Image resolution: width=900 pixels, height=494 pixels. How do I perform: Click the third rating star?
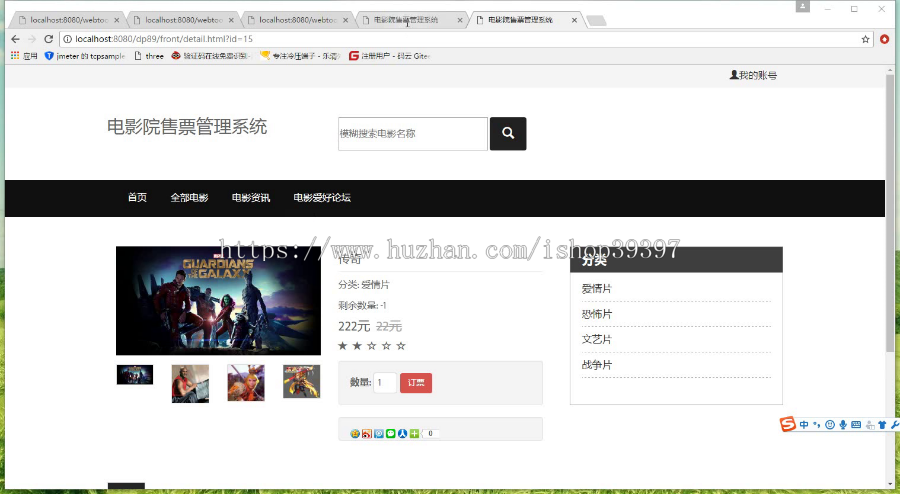[x=371, y=345]
